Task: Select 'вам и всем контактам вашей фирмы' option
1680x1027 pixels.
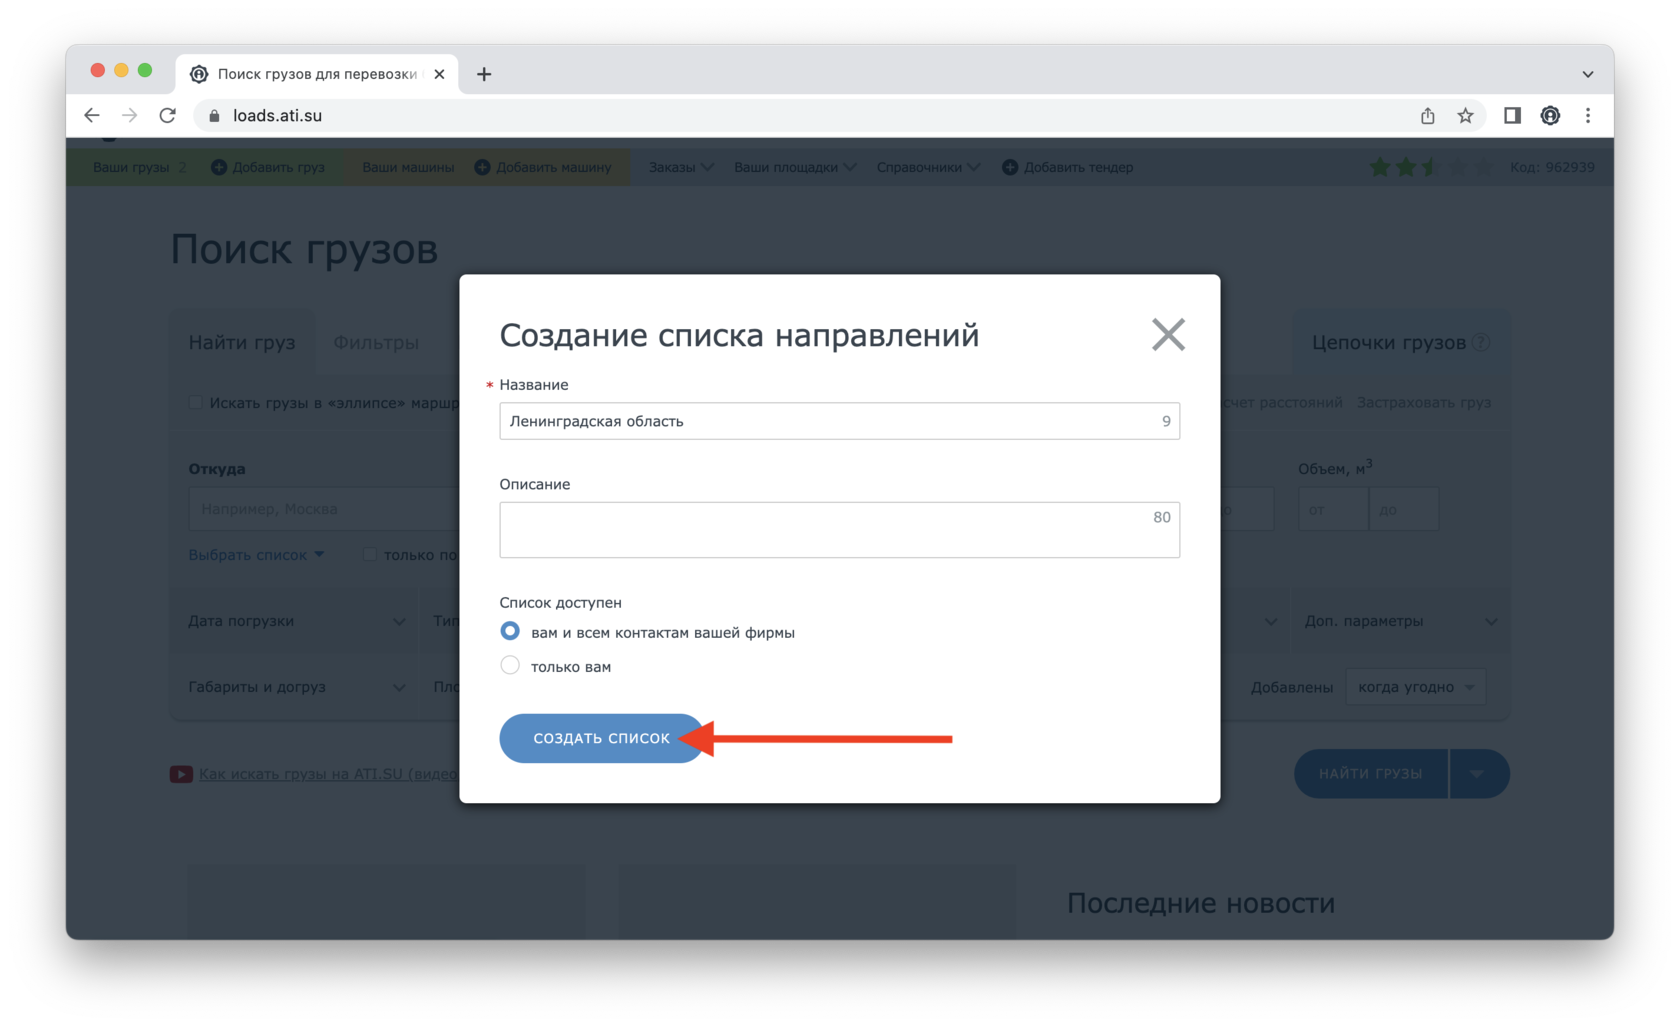Action: point(510,631)
